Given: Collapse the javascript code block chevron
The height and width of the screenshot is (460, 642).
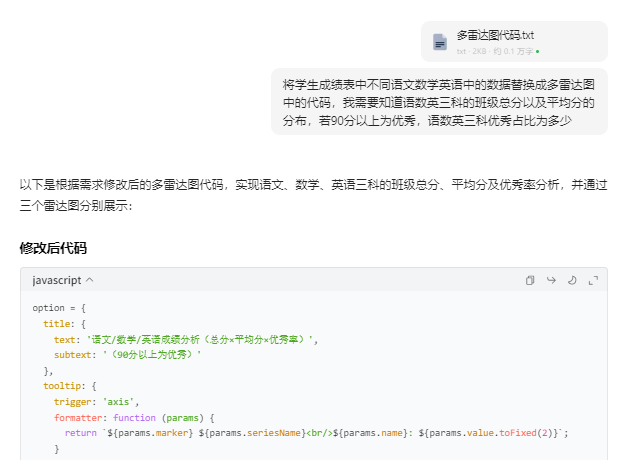Looking at the screenshot, I should click(x=90, y=280).
